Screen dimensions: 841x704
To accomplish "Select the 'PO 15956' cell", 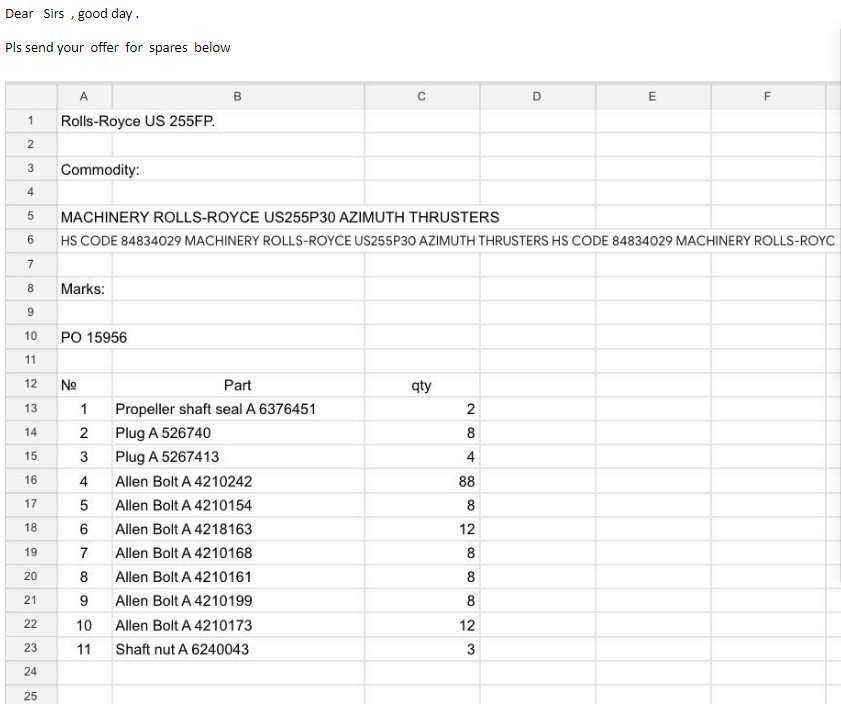I will pyautogui.click(x=94, y=337).
